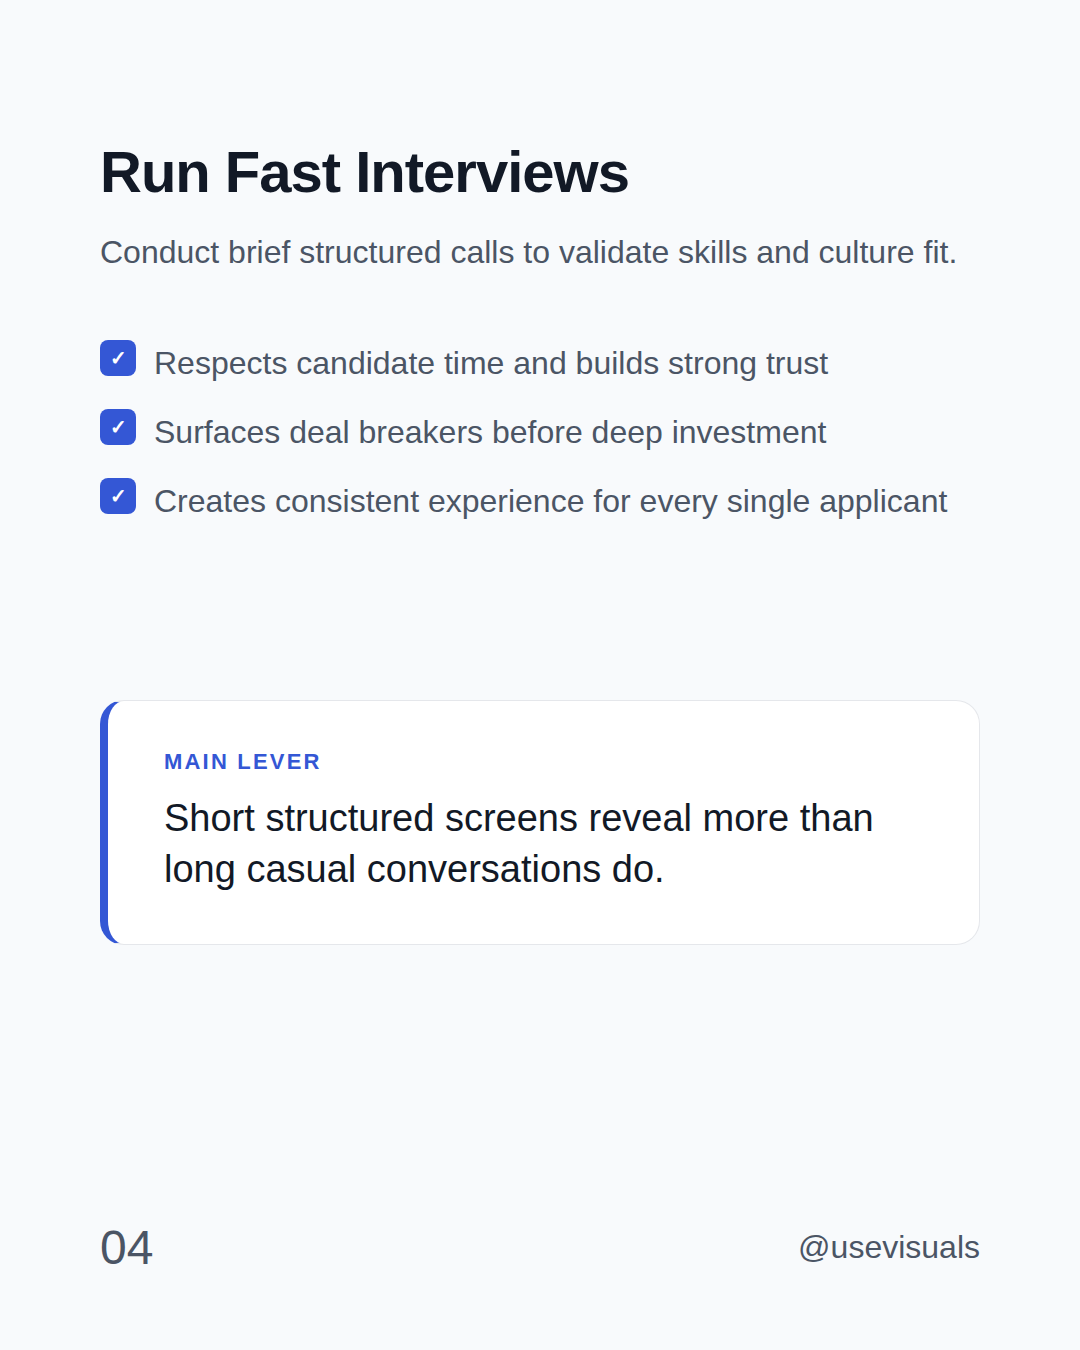1080x1350 pixels.
Task: Toggle the checkbox beside Respects candidate time
Action: 118,358
